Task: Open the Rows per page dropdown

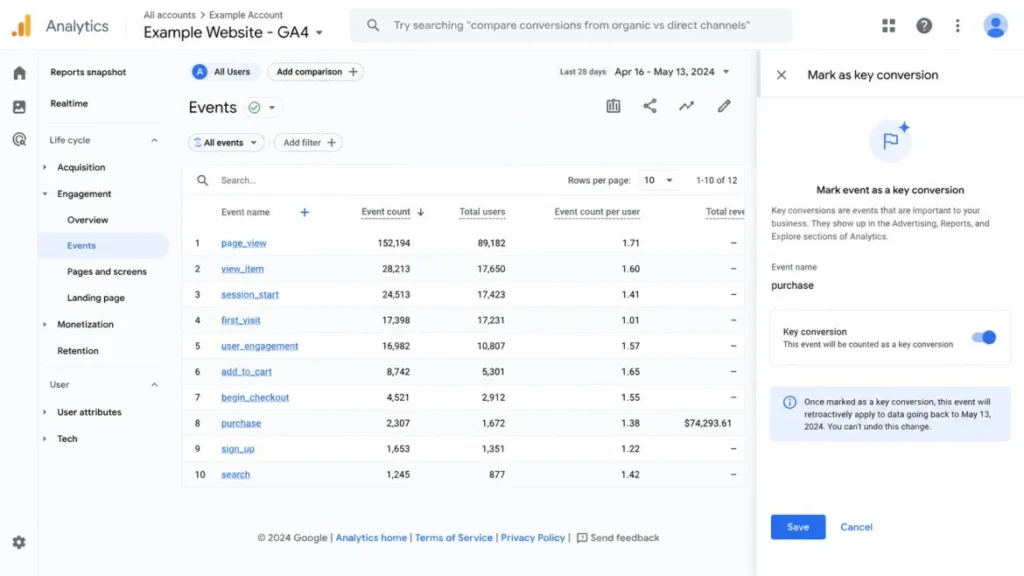Action: pos(658,180)
